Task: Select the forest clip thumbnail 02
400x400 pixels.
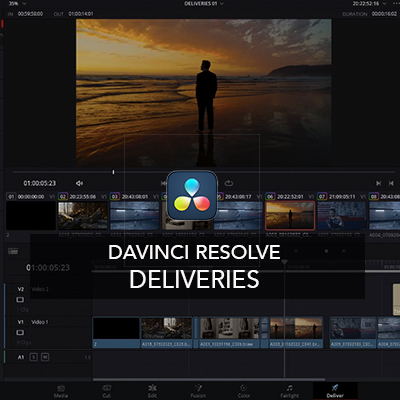Action: [x=83, y=215]
